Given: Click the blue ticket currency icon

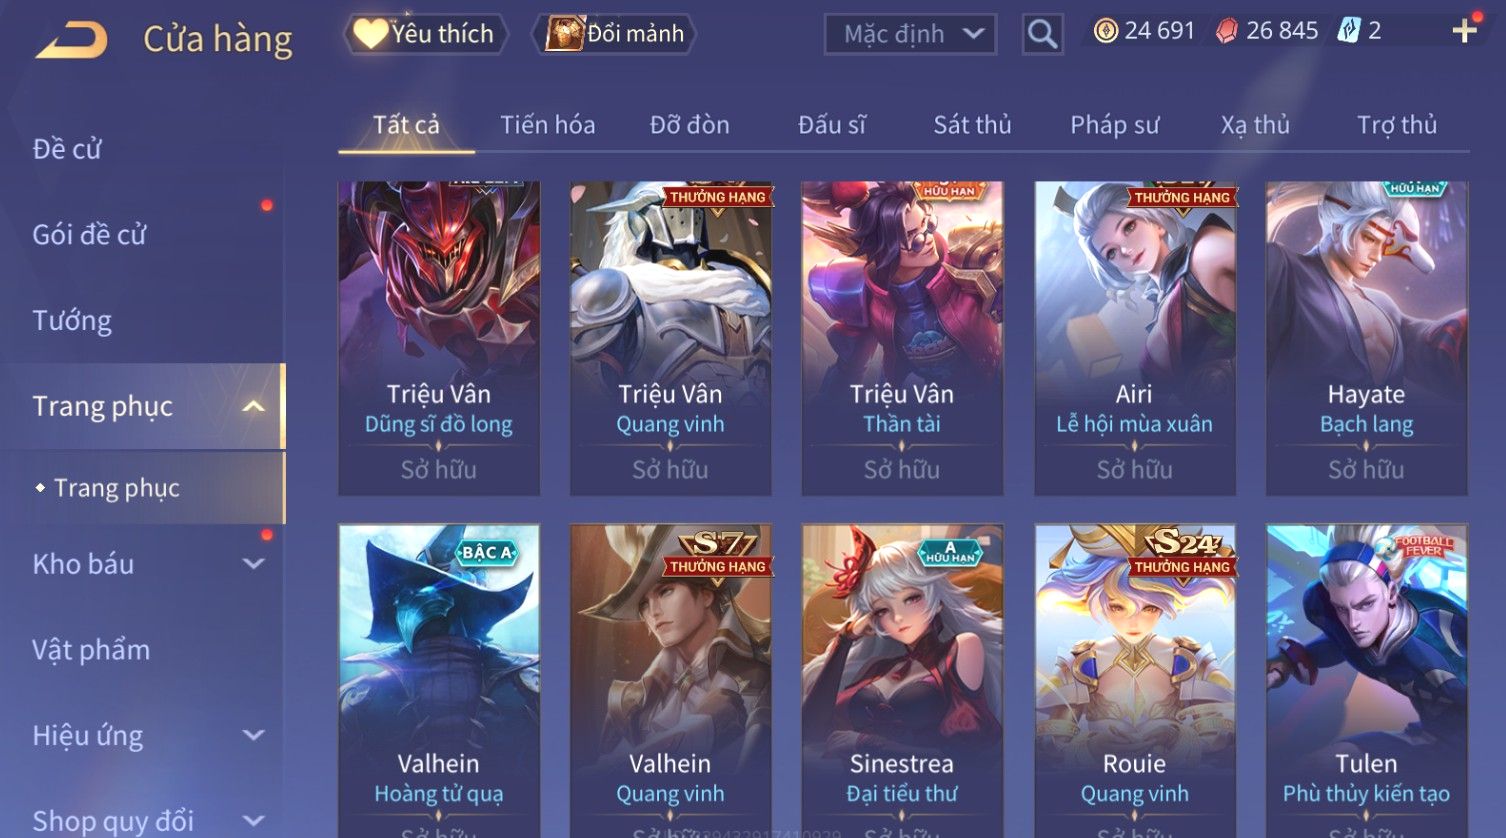Looking at the screenshot, I should 1349,31.
